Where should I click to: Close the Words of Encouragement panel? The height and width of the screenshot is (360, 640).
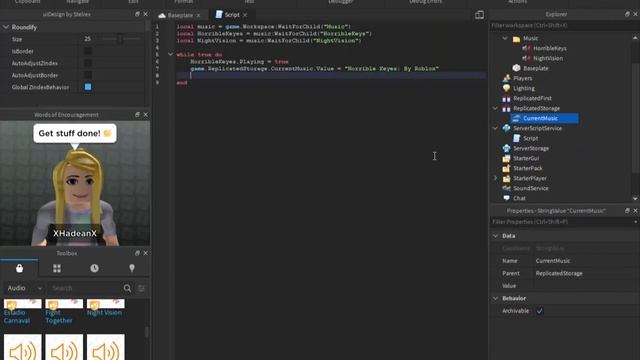[146, 115]
